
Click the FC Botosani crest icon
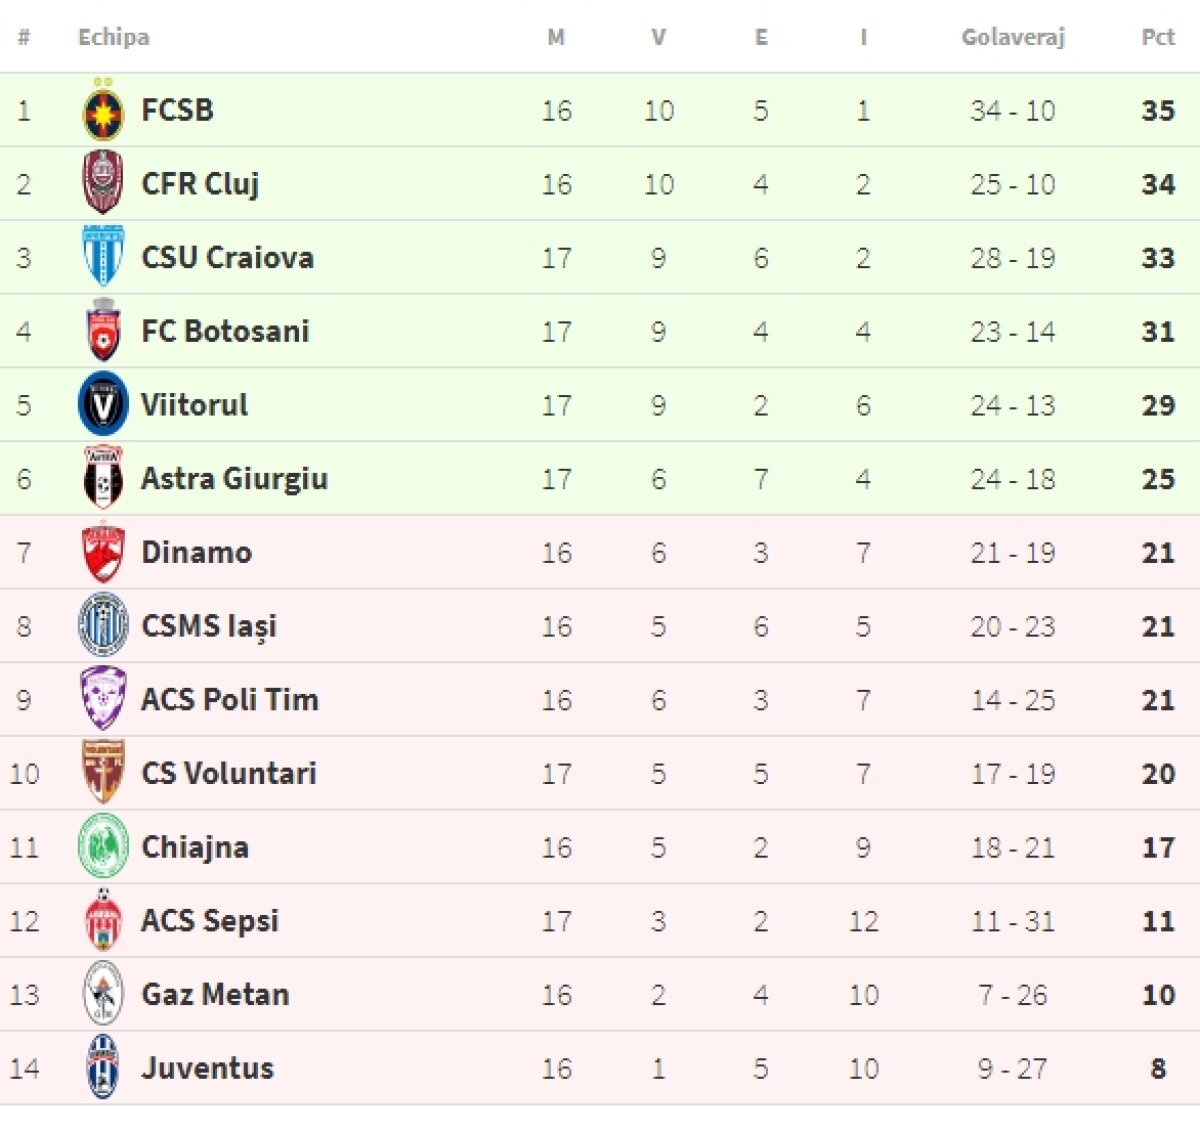coord(103,331)
